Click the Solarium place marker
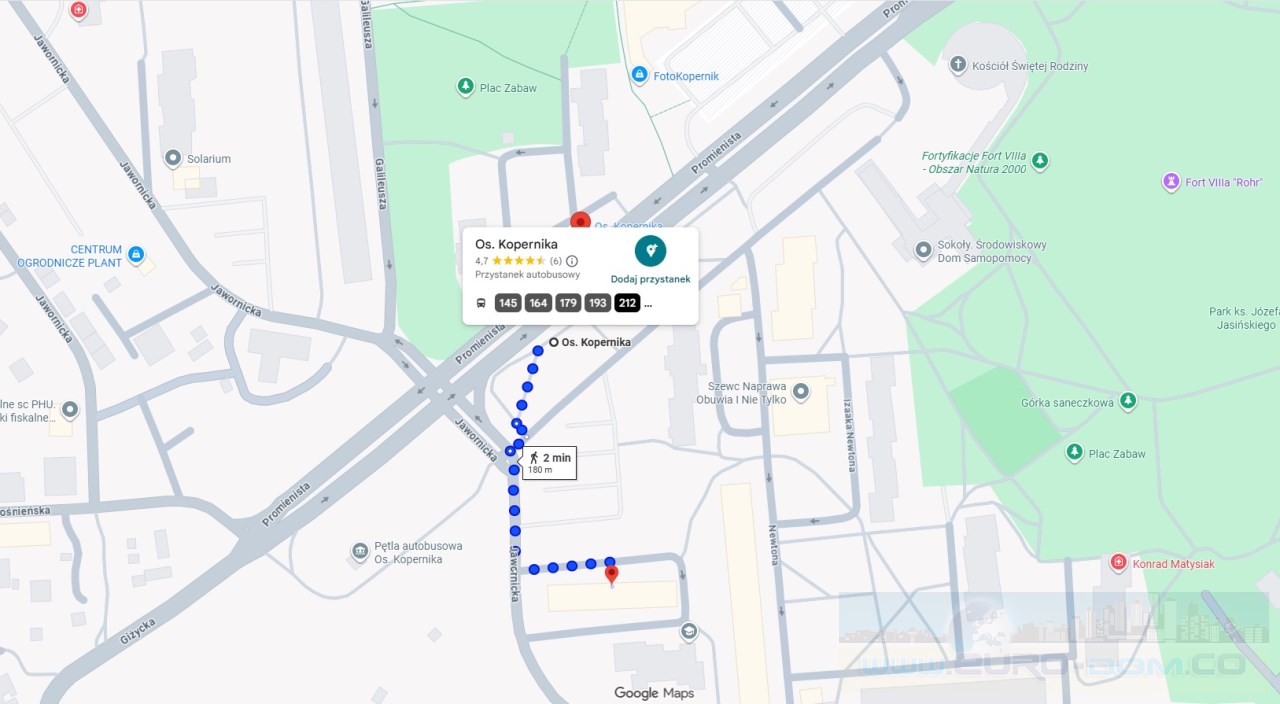The width and height of the screenshot is (1280, 704). click(x=173, y=158)
